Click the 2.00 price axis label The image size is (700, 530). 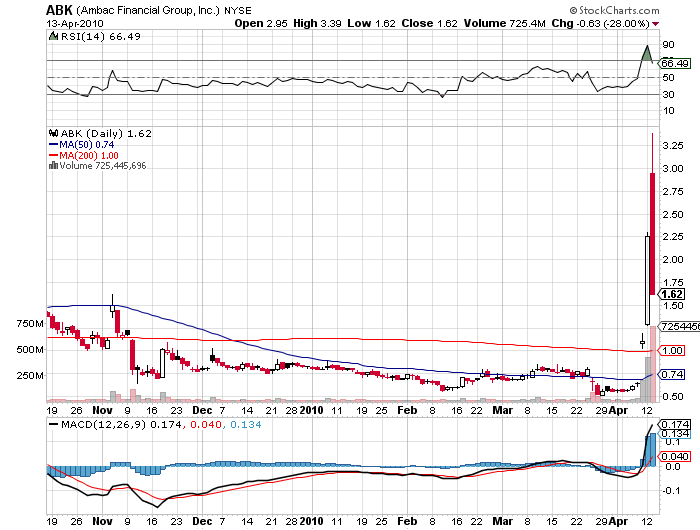point(673,259)
